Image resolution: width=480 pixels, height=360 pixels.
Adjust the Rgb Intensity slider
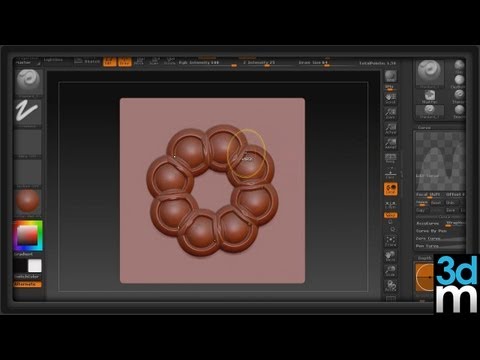207,63
